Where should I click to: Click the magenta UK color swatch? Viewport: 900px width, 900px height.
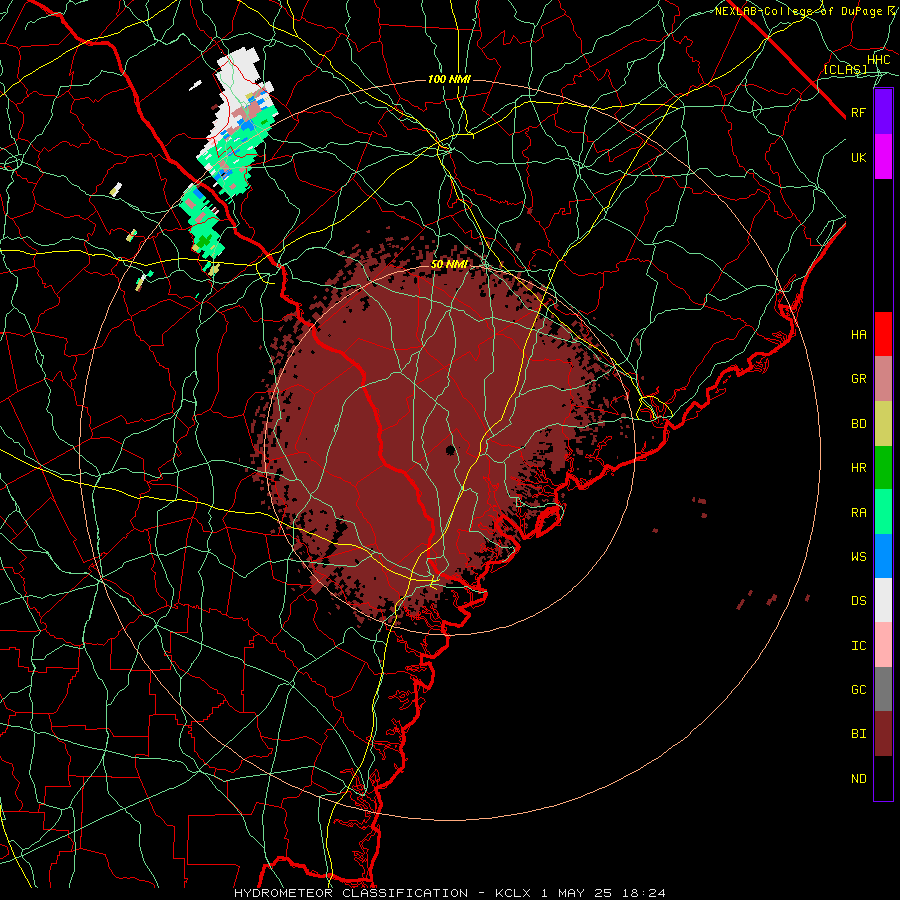(x=883, y=157)
